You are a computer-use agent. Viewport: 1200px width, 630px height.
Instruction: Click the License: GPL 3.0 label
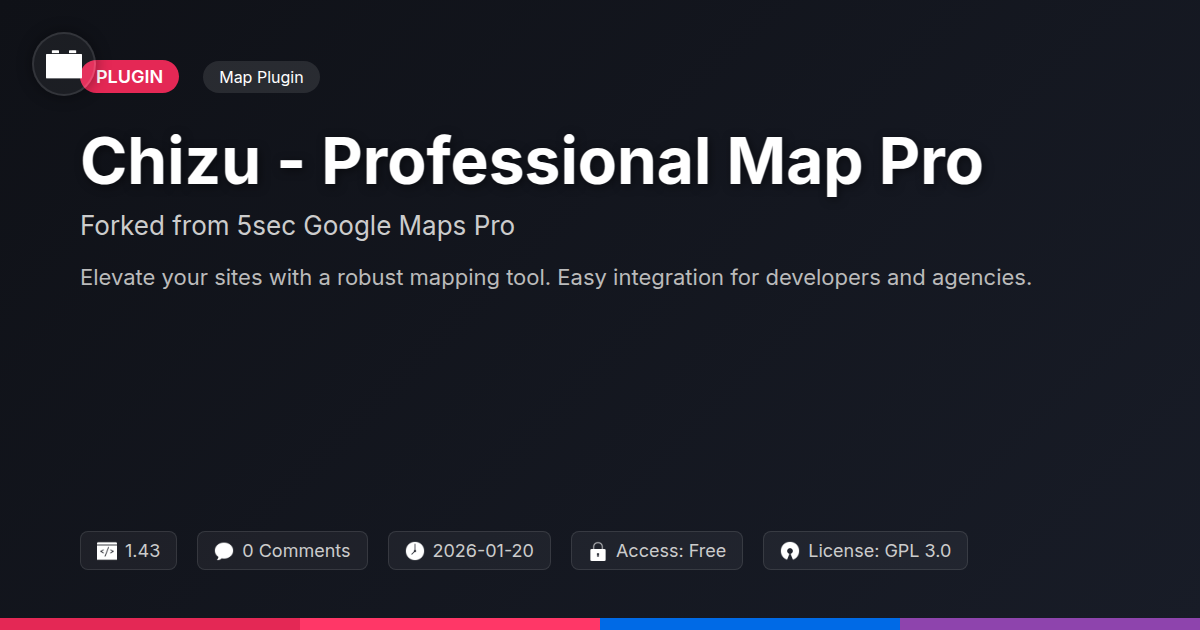click(879, 551)
